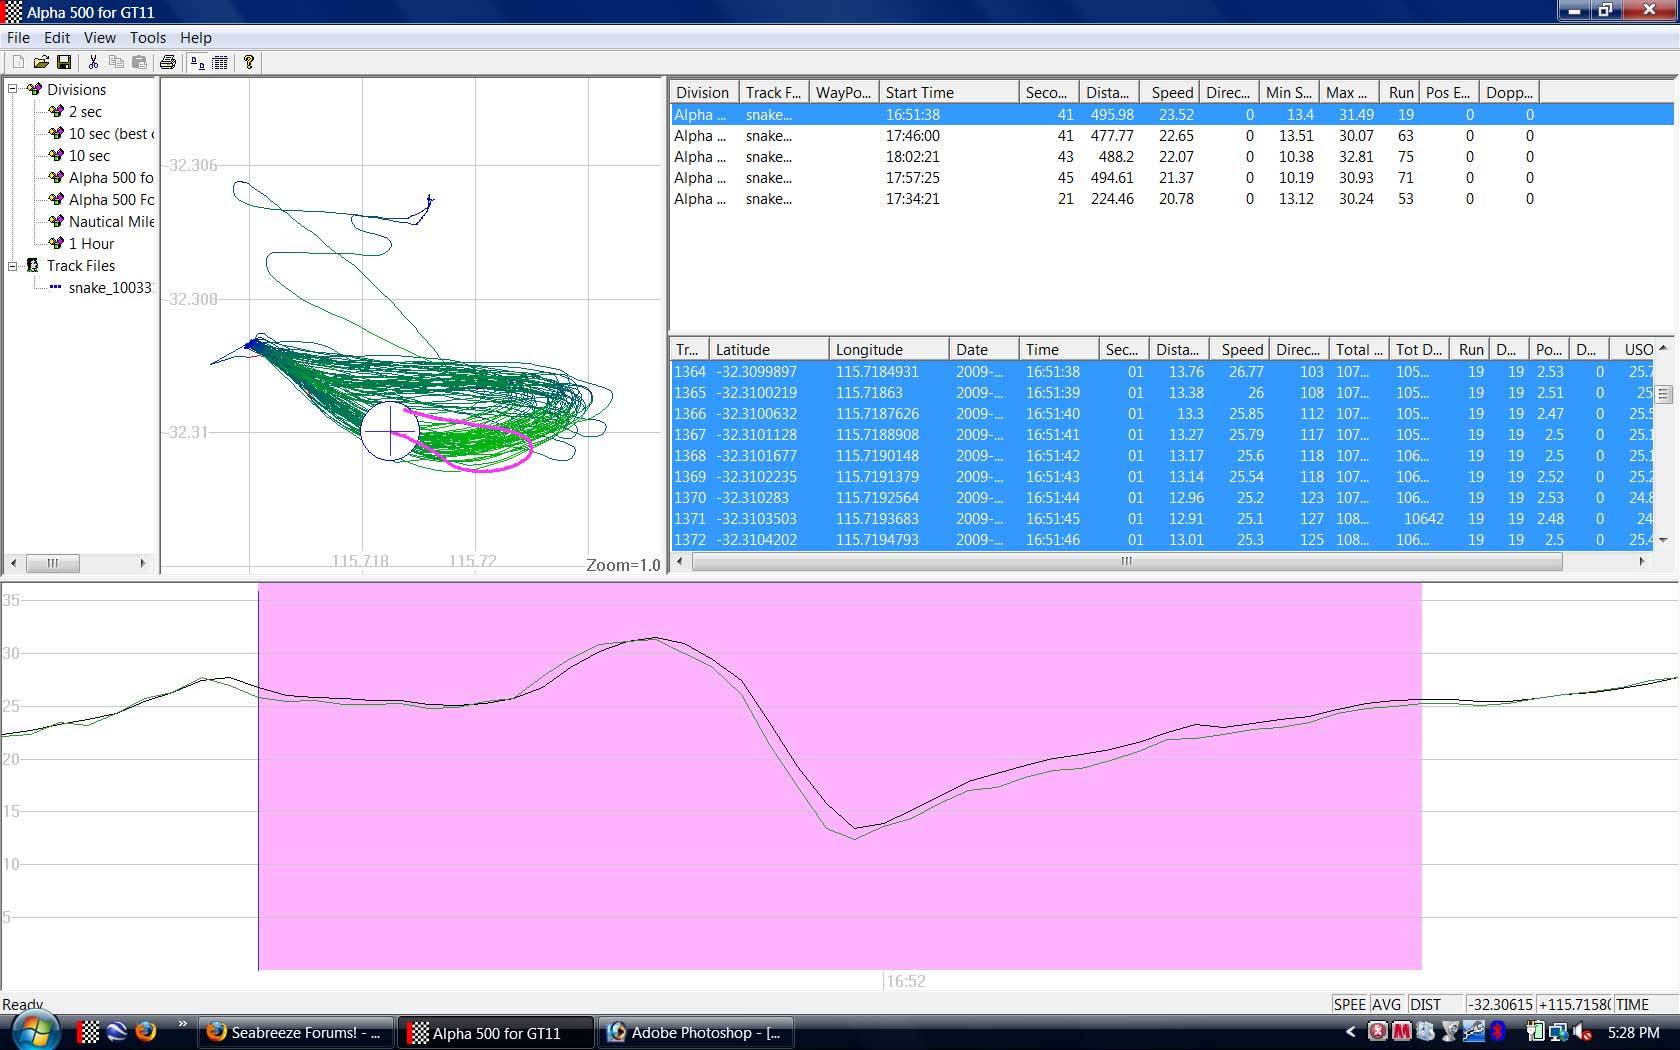Click the Open file toolbar icon
Image resolution: width=1680 pixels, height=1050 pixels.
click(41, 62)
